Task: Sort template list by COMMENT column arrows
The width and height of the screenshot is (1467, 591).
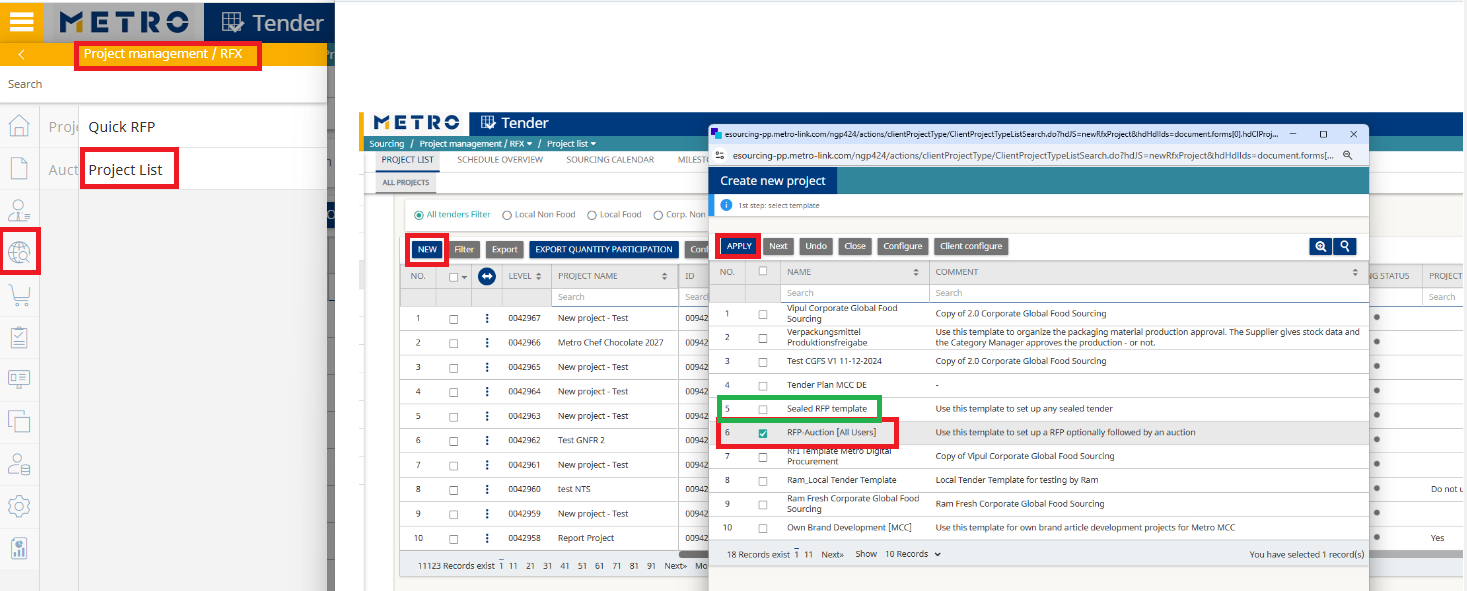Action: pos(1357,272)
